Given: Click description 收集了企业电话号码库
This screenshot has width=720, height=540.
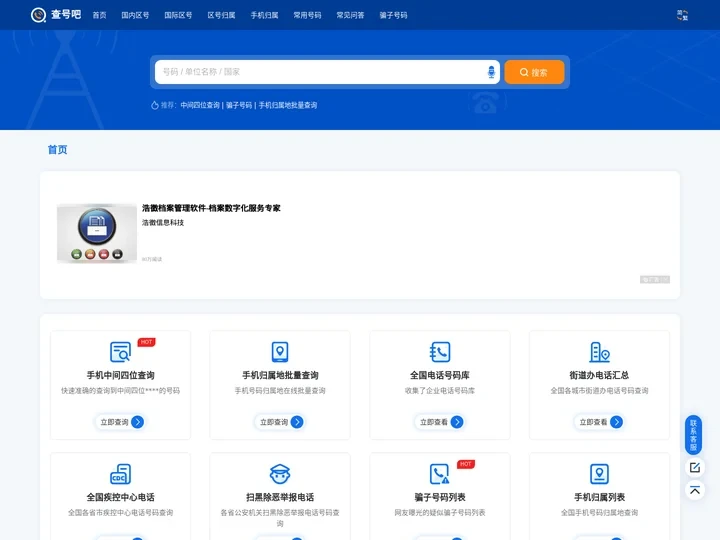Looking at the screenshot, I should 440,391.
